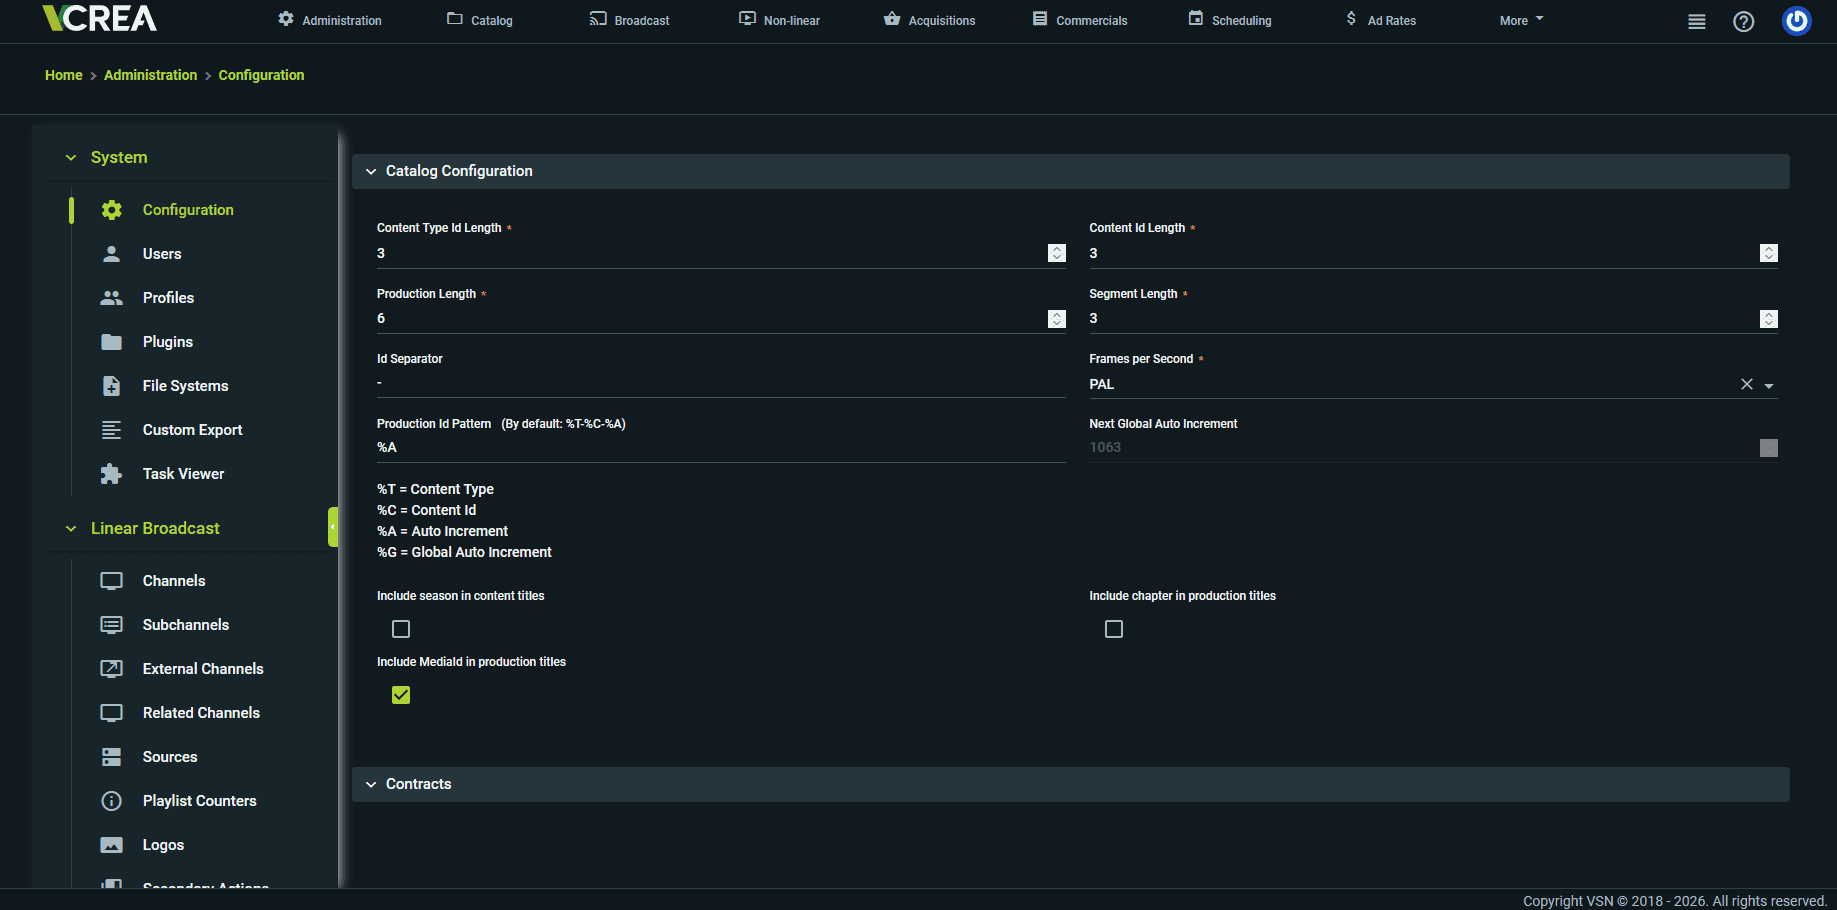
Task: Expand the Contracts section
Action: coord(371,785)
